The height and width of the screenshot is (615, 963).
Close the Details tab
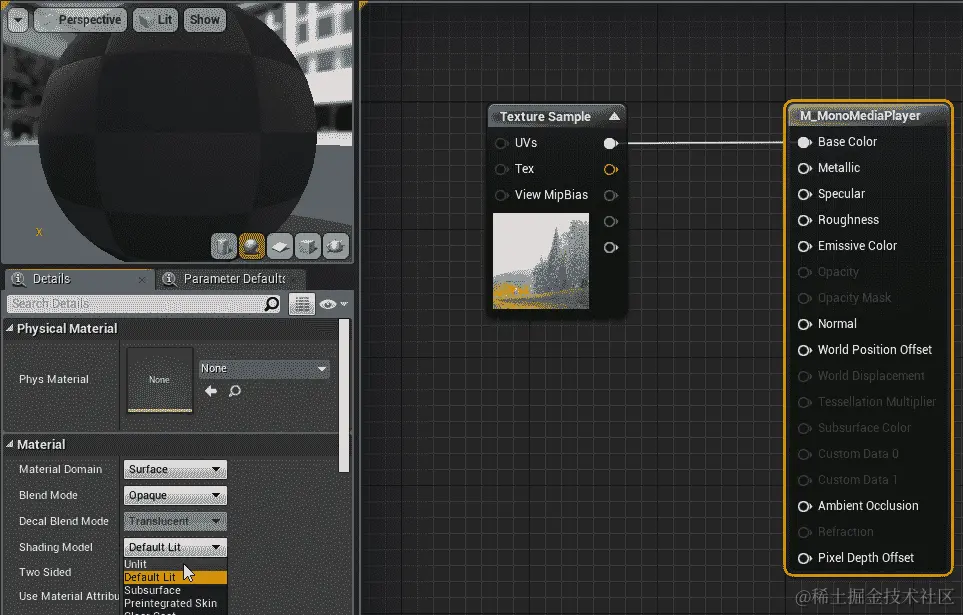click(142, 280)
